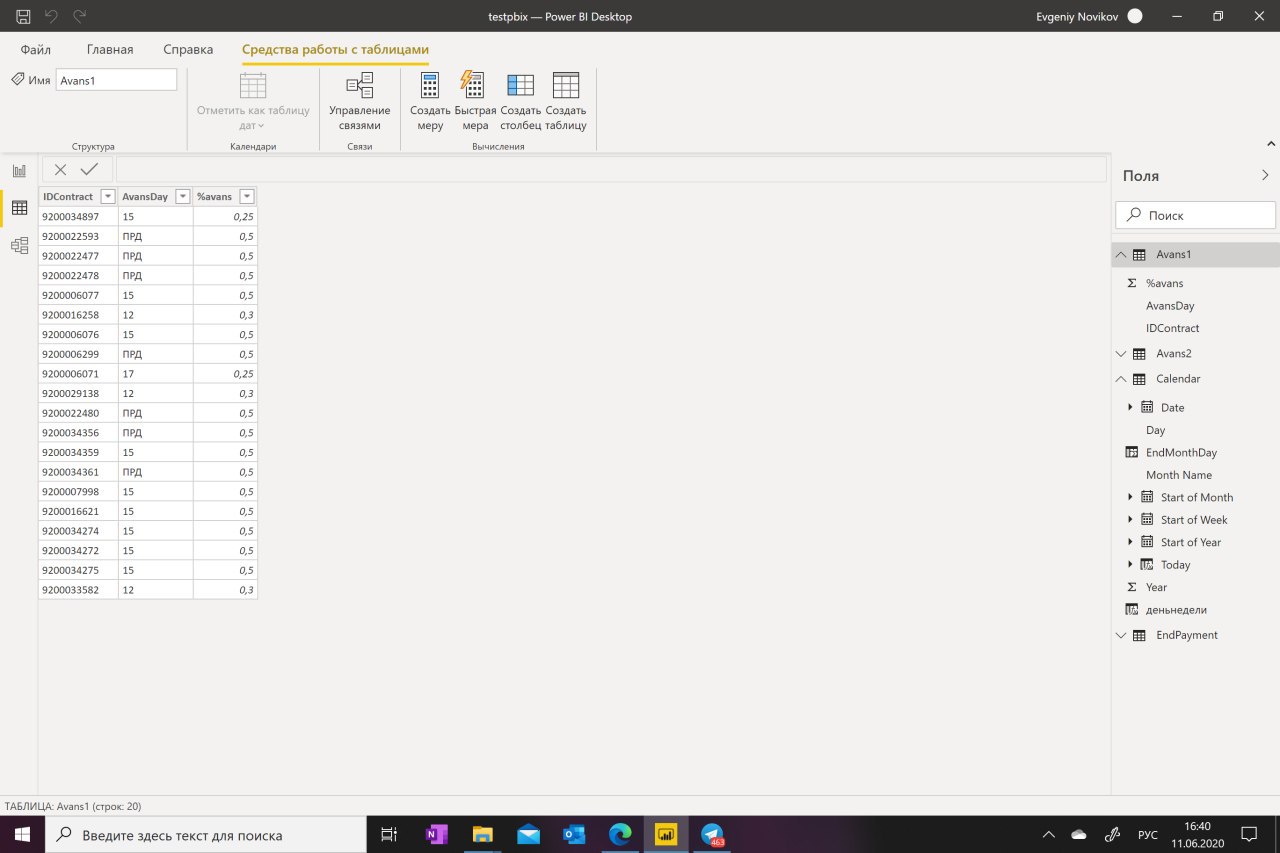The image size is (1280, 853).
Task: Expand the Date hierarchy field
Action: (1130, 407)
